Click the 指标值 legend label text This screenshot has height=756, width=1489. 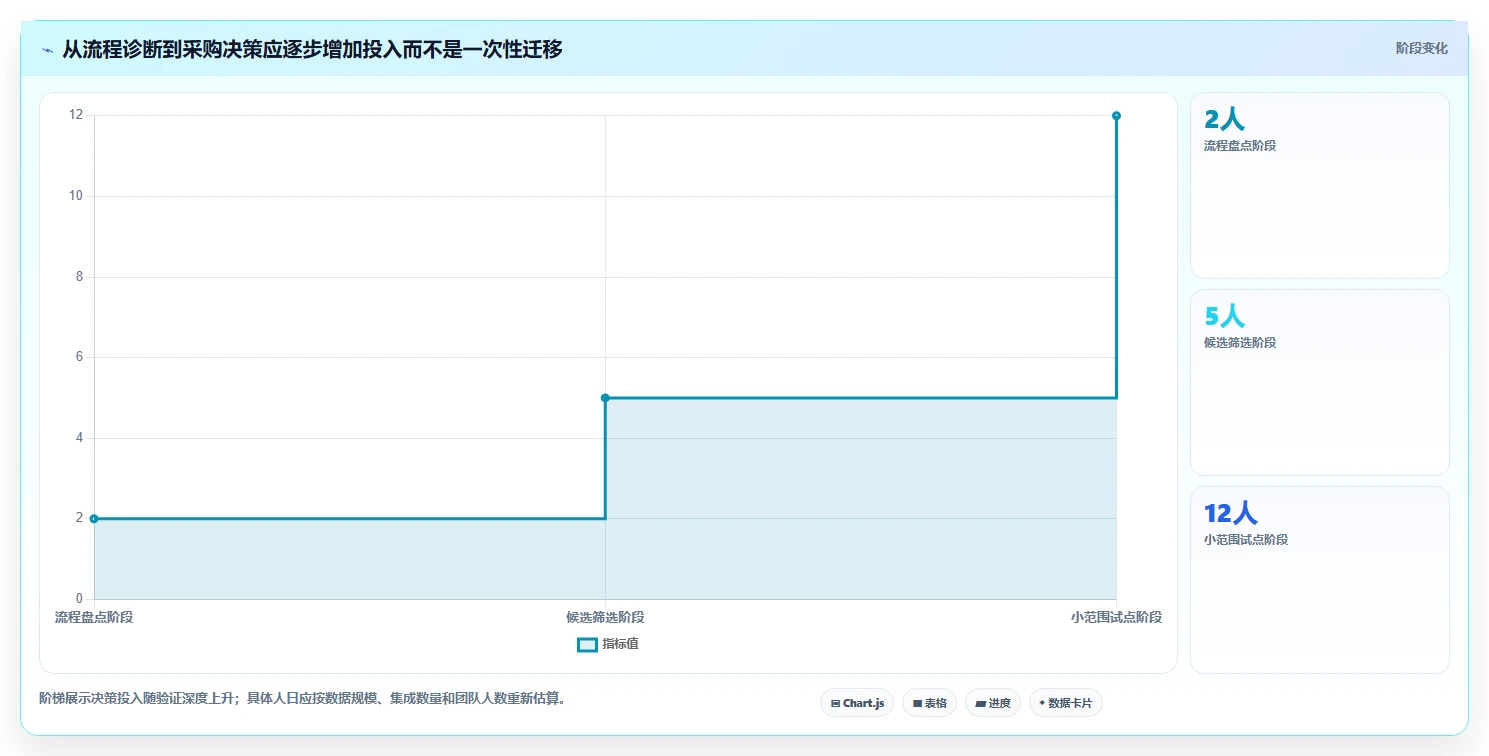pyautogui.click(x=620, y=644)
